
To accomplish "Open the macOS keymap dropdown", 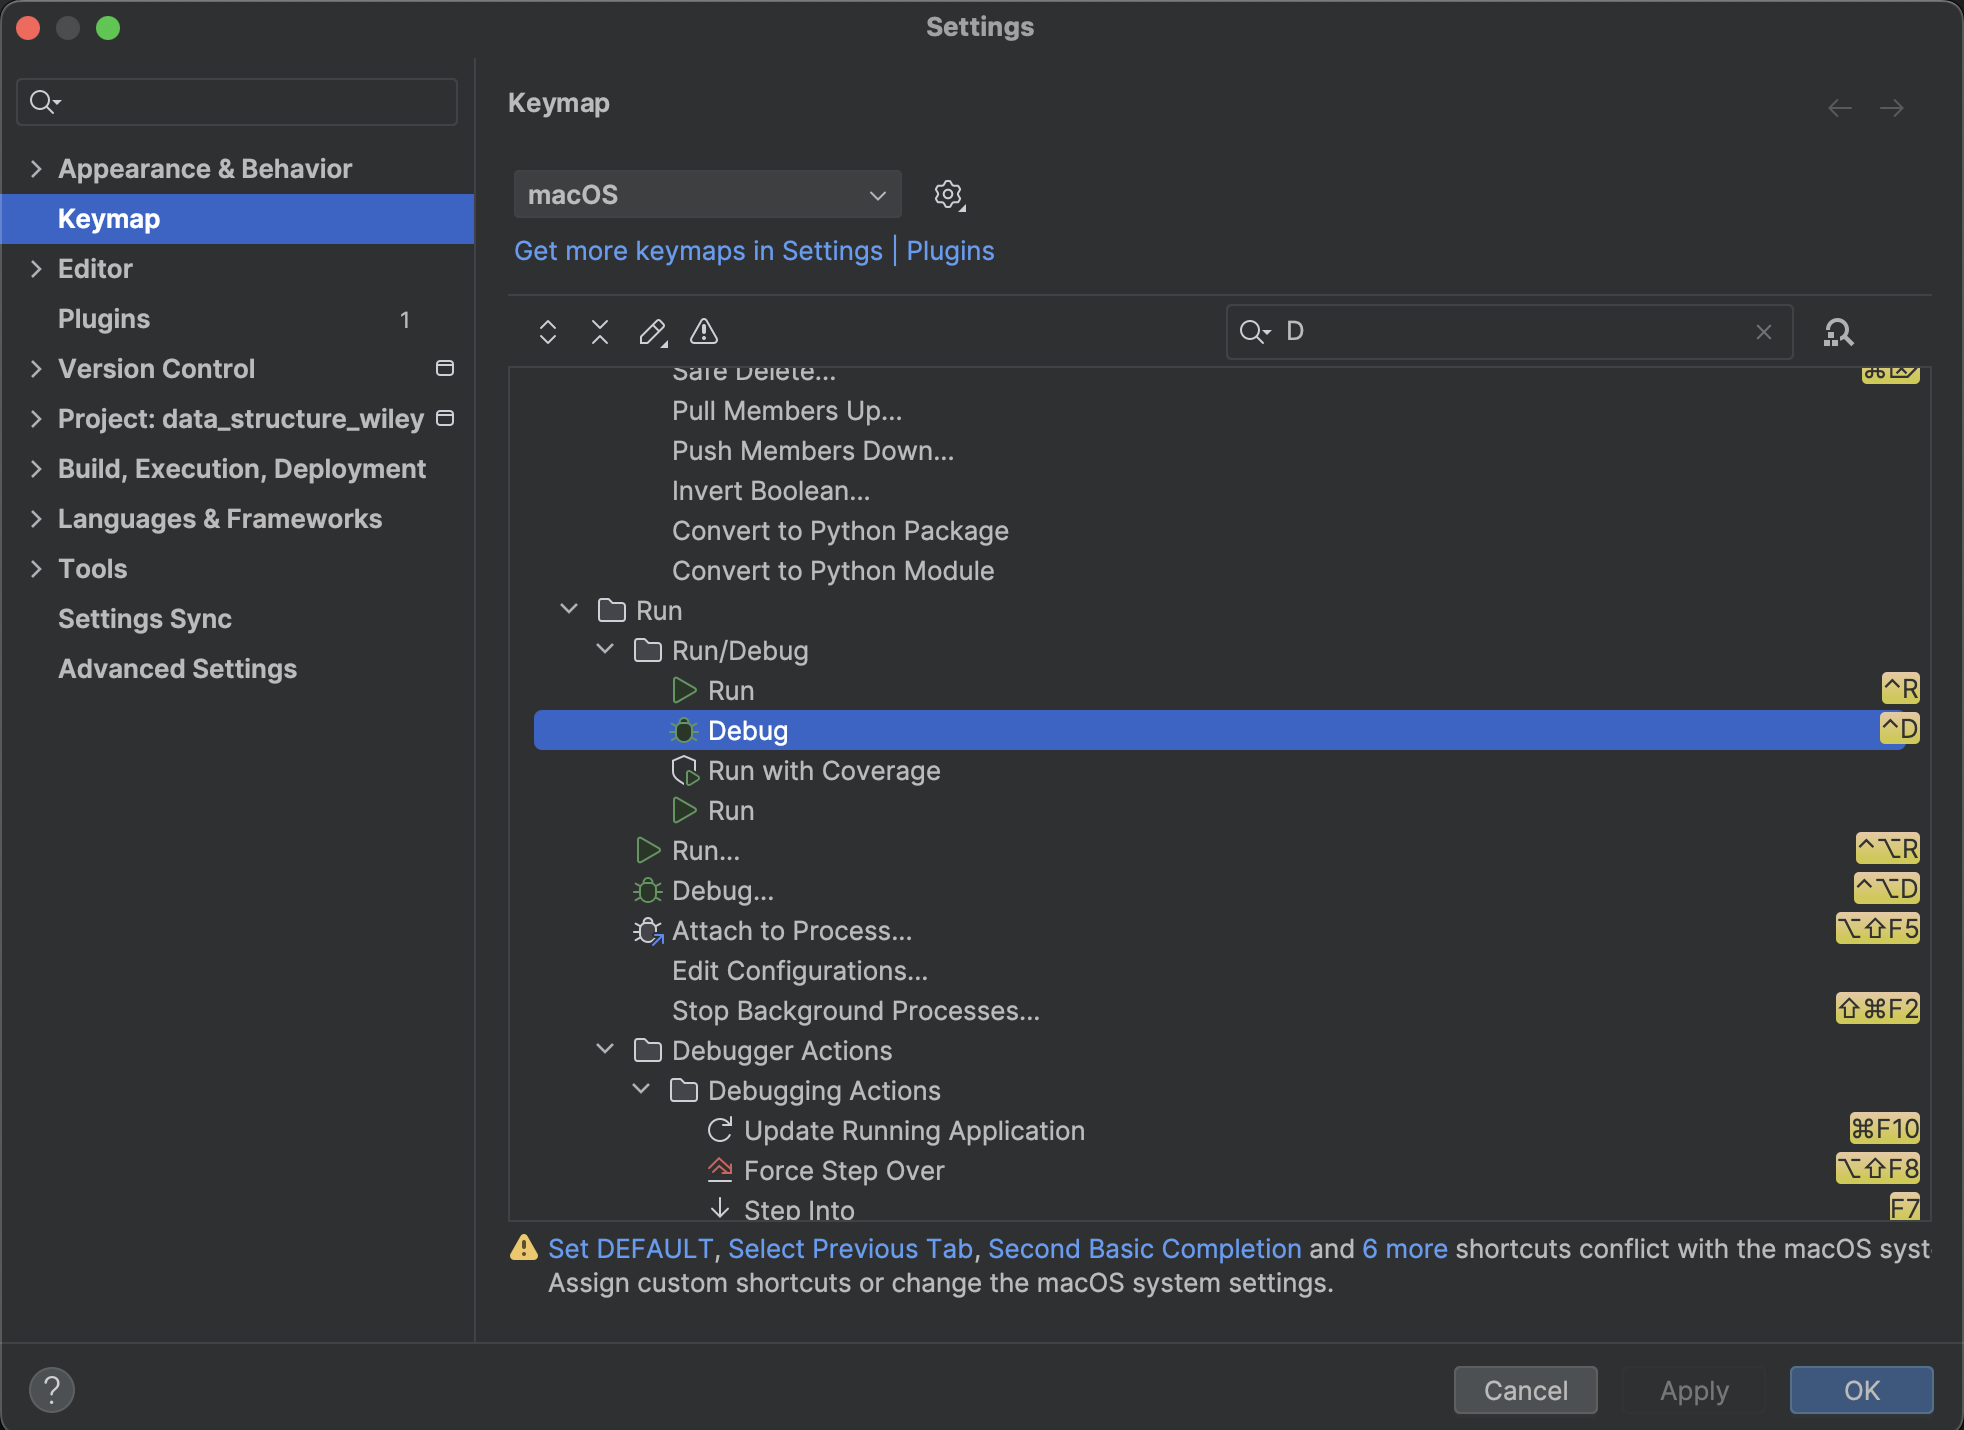I will tap(707, 194).
